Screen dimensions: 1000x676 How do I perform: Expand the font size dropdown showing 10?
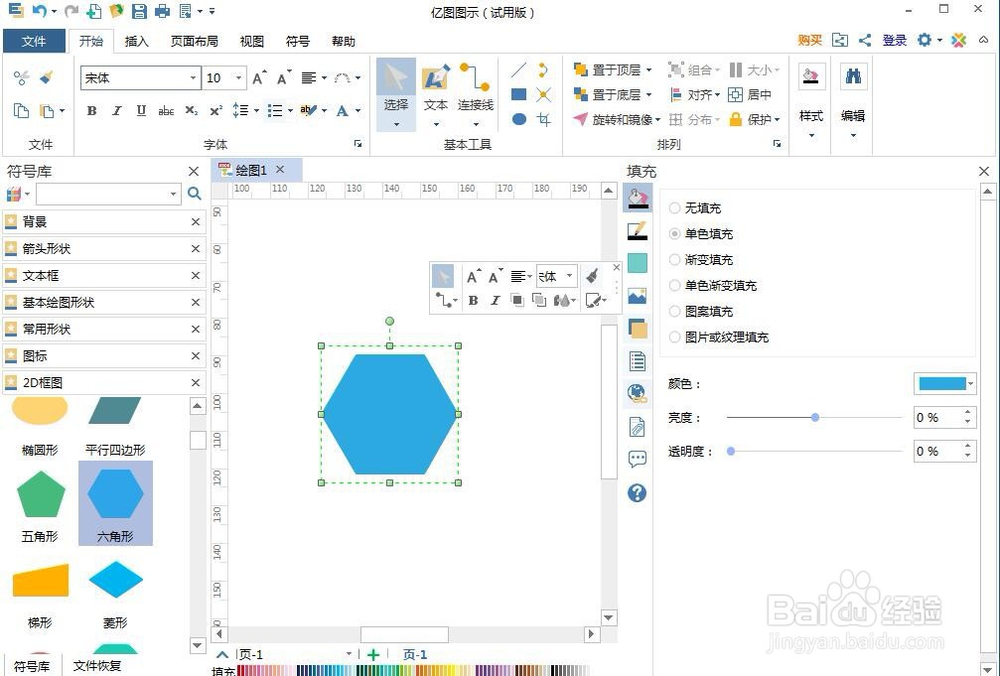click(238, 78)
